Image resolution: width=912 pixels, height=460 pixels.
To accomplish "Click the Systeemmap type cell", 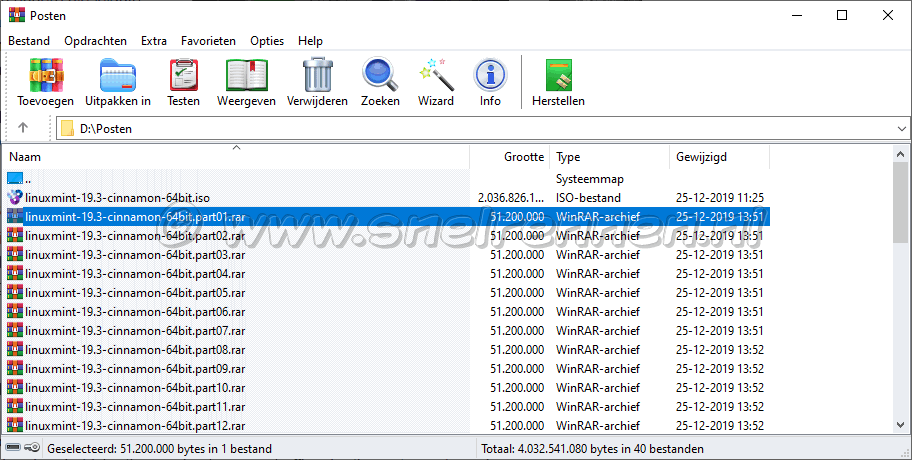I will coord(590,179).
